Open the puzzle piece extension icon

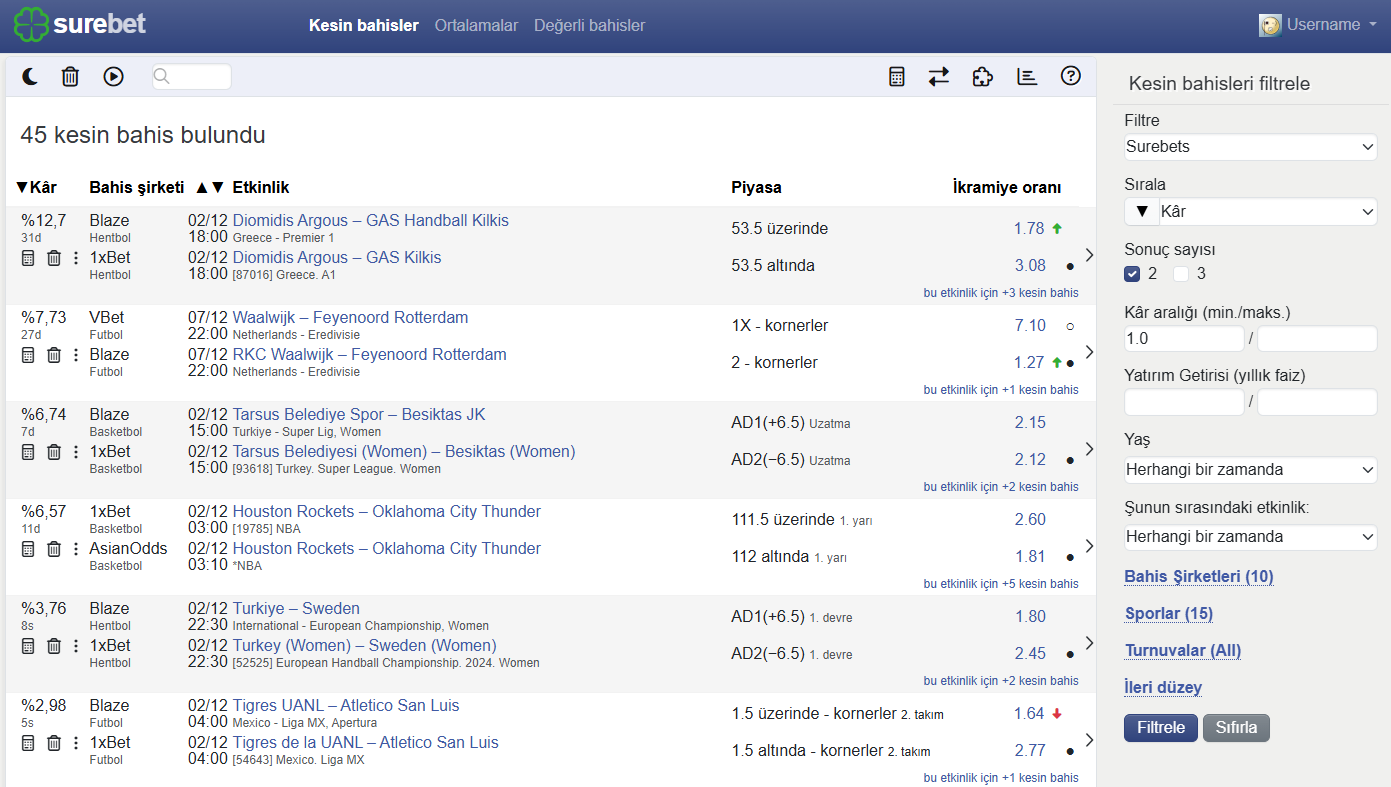[983, 76]
